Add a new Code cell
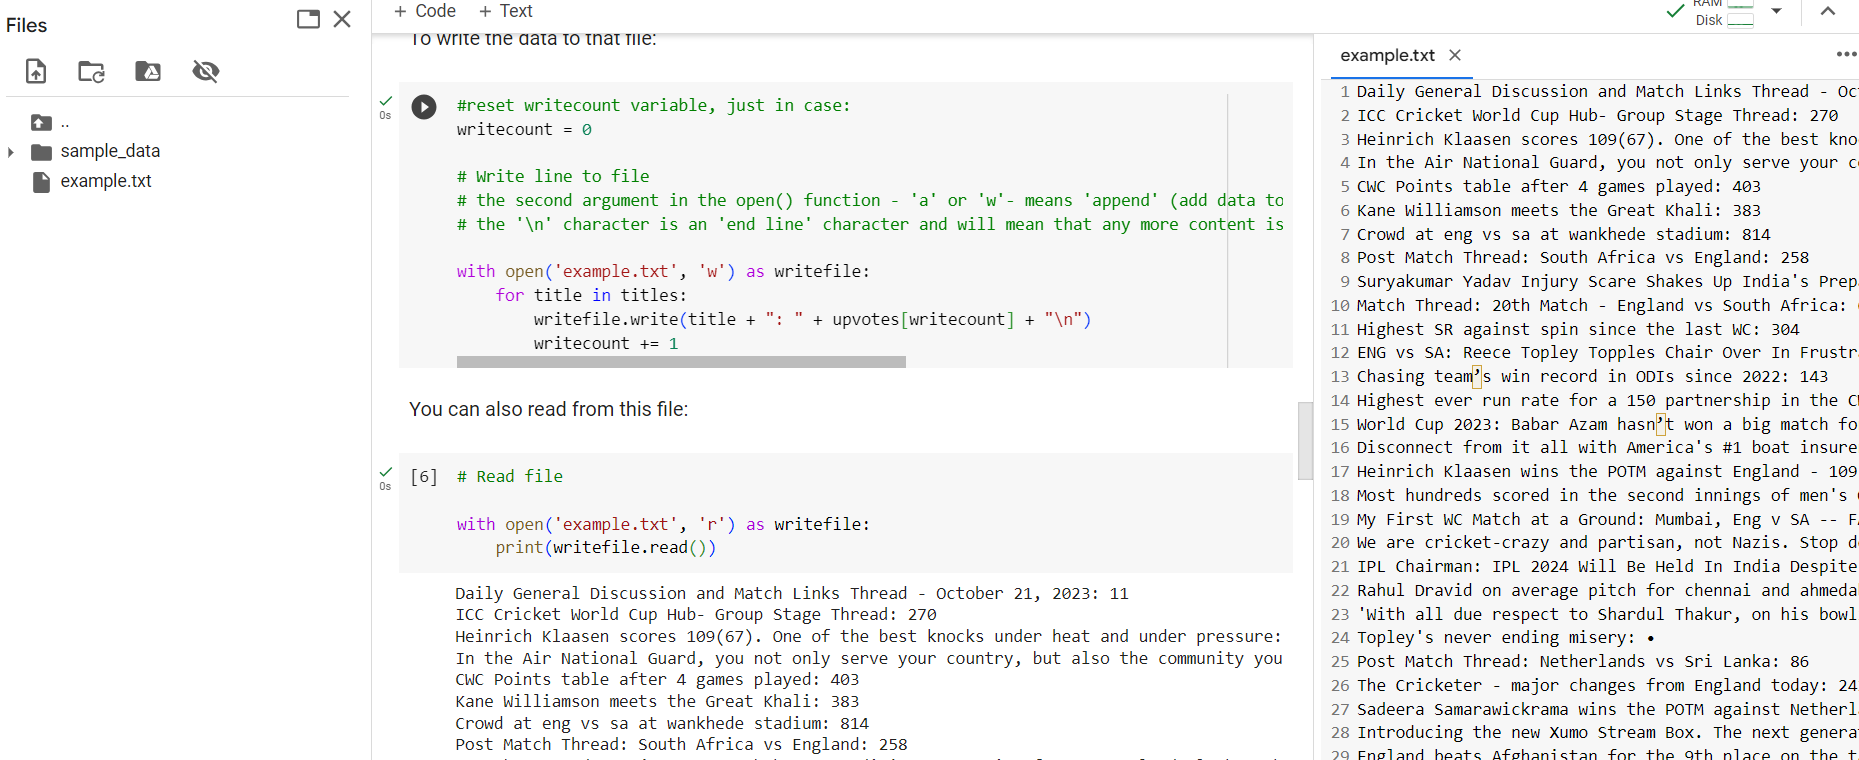1859x760 pixels. click(x=425, y=11)
